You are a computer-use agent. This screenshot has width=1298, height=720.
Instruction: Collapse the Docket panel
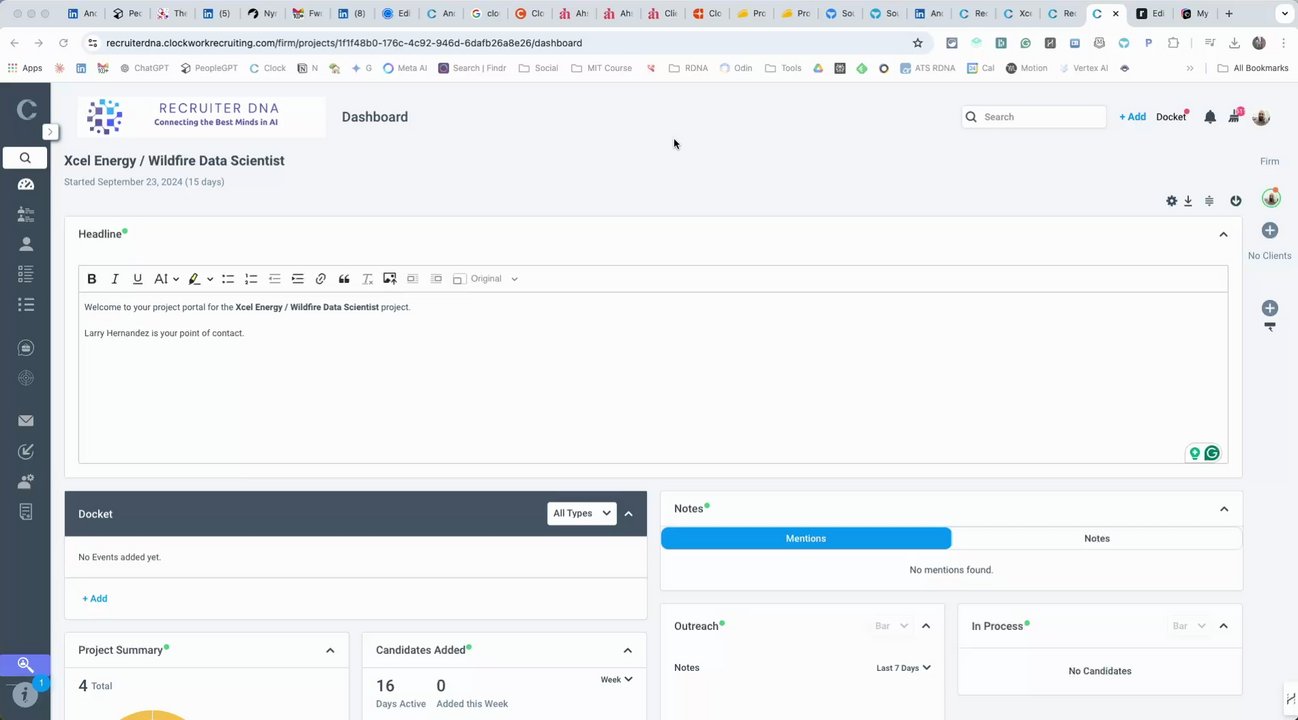(x=629, y=514)
